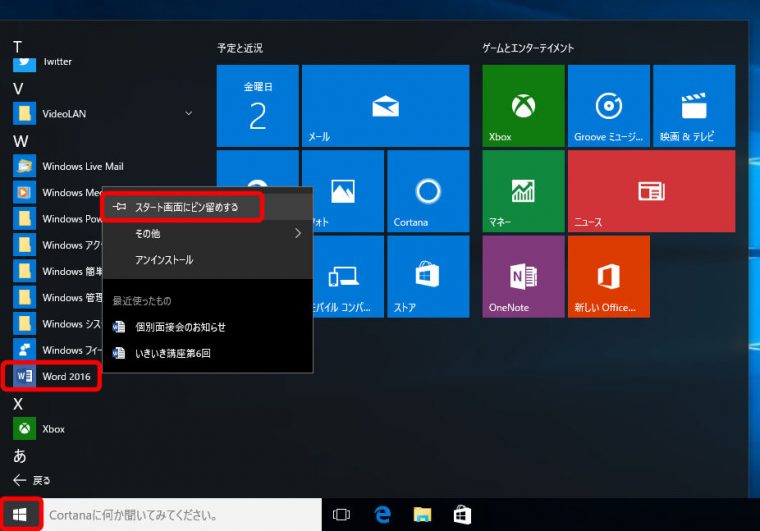Screen dimensions: 760x531
Task: Click the ゲームとエンターテイメント group title
Action: click(528, 48)
